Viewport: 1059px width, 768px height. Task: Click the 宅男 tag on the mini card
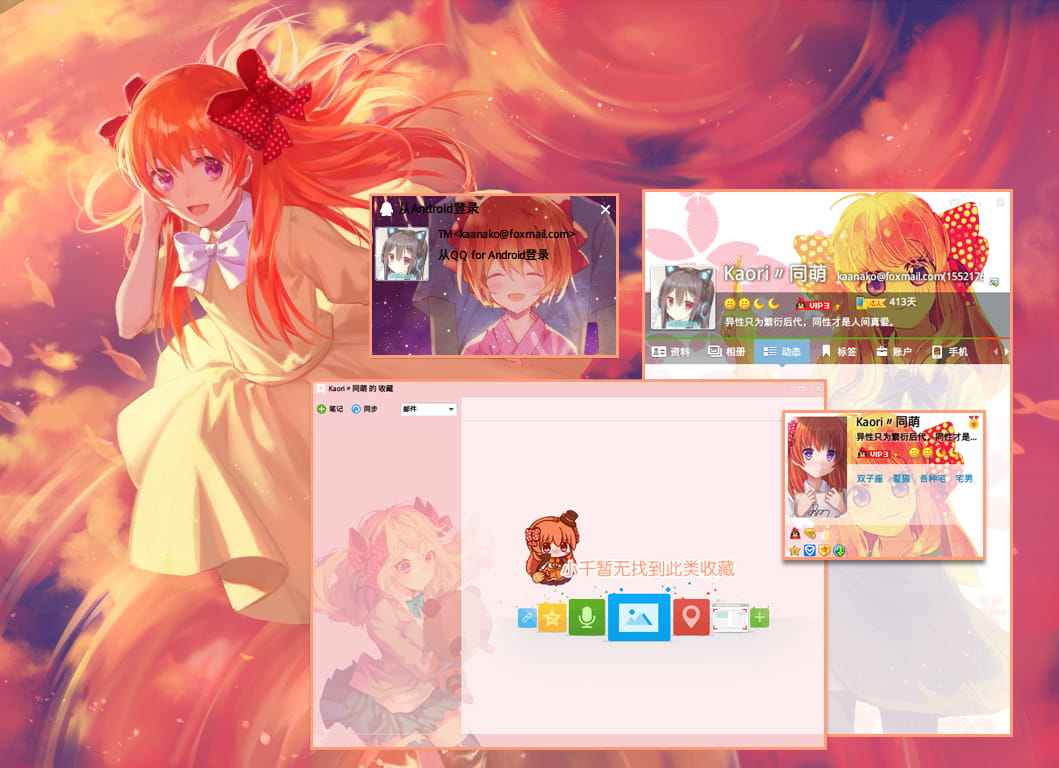pyautogui.click(x=964, y=478)
